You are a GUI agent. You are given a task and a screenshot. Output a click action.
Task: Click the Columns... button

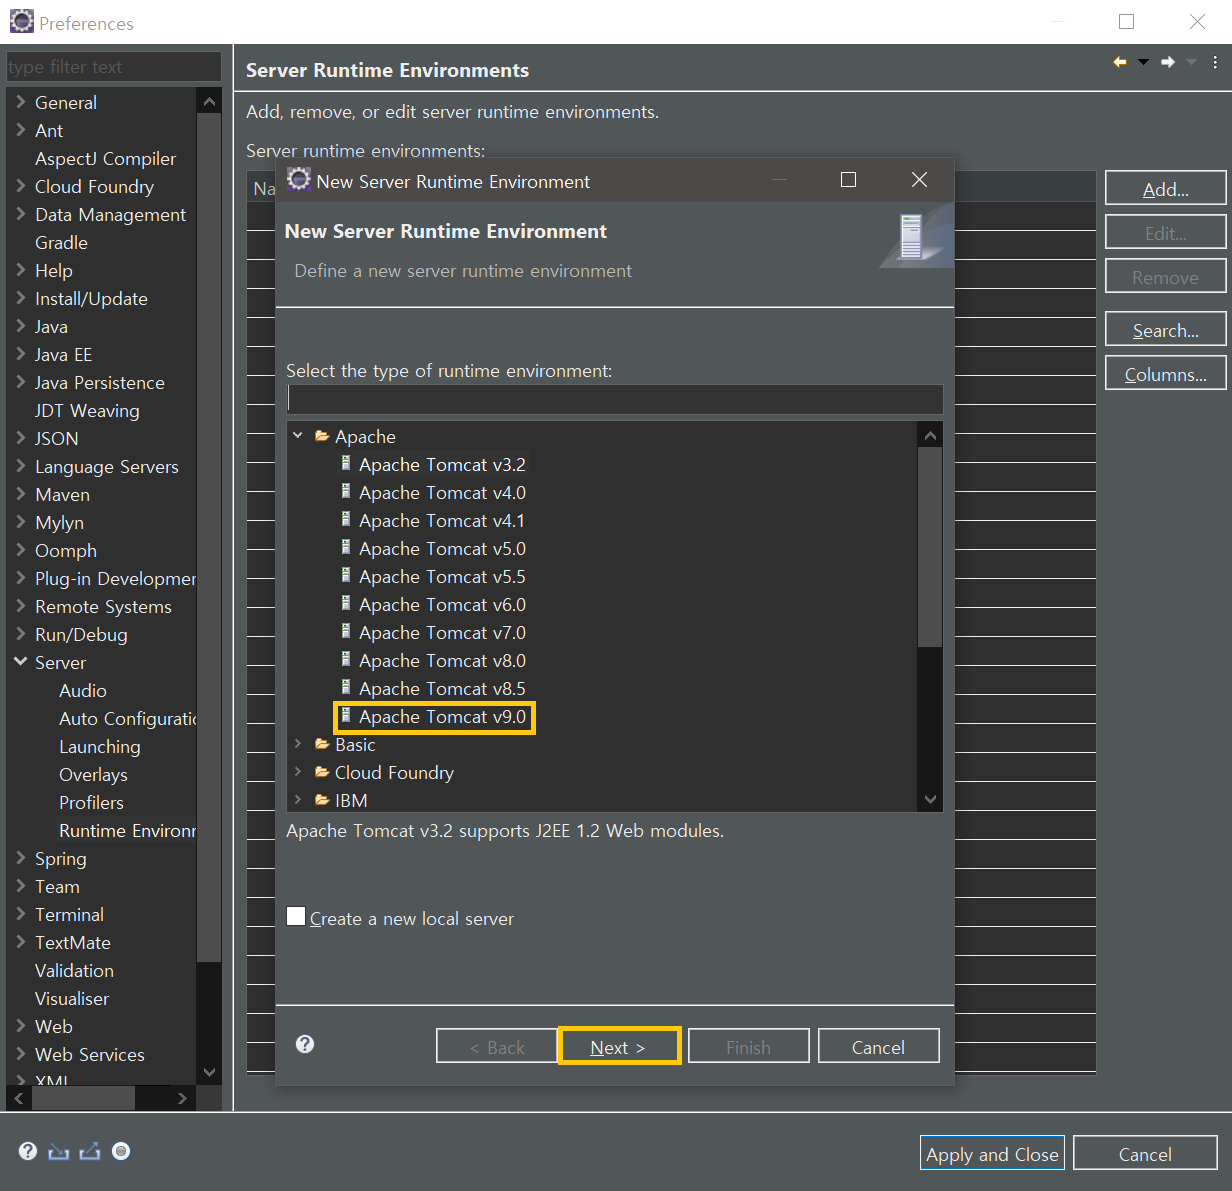[x=1165, y=373]
